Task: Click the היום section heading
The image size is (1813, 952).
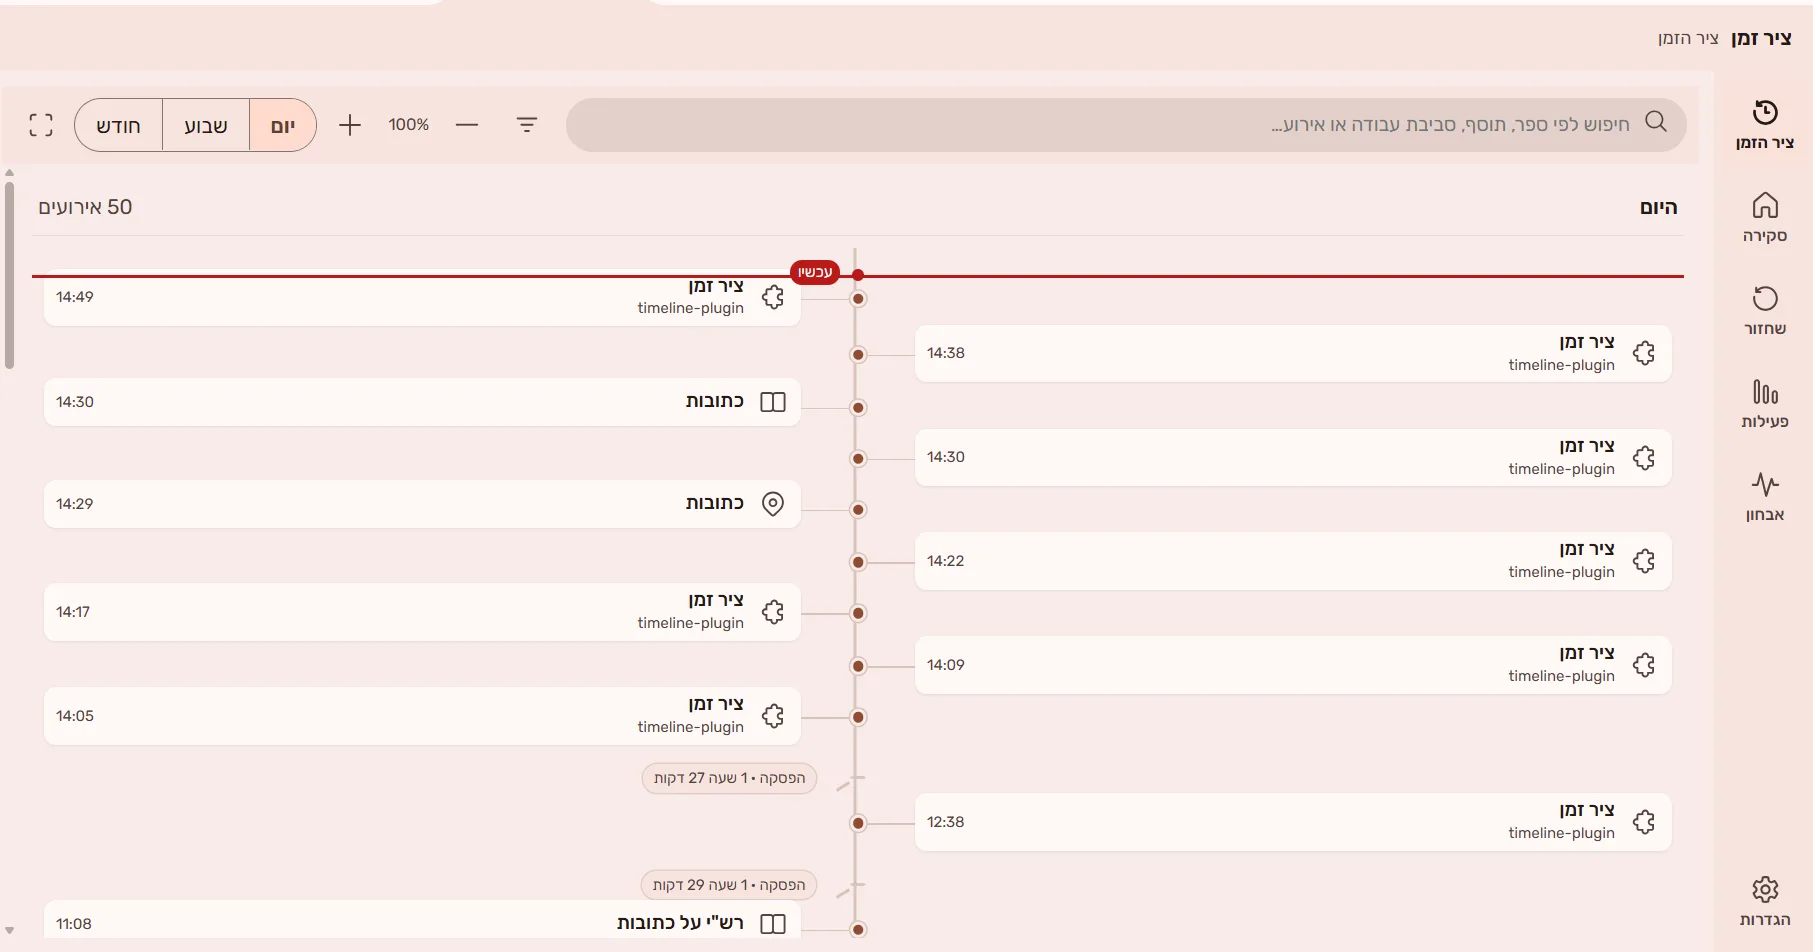Action: click(1658, 207)
